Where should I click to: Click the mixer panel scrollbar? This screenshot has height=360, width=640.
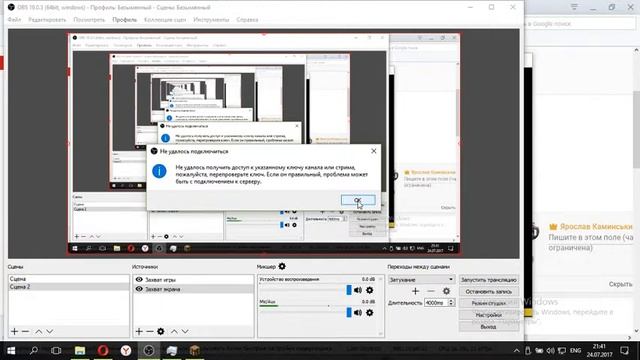coord(381,306)
